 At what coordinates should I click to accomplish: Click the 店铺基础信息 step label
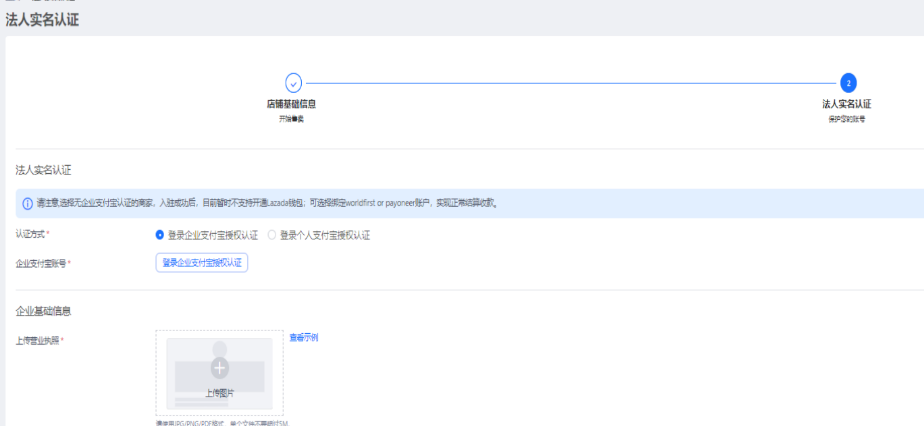click(x=291, y=104)
